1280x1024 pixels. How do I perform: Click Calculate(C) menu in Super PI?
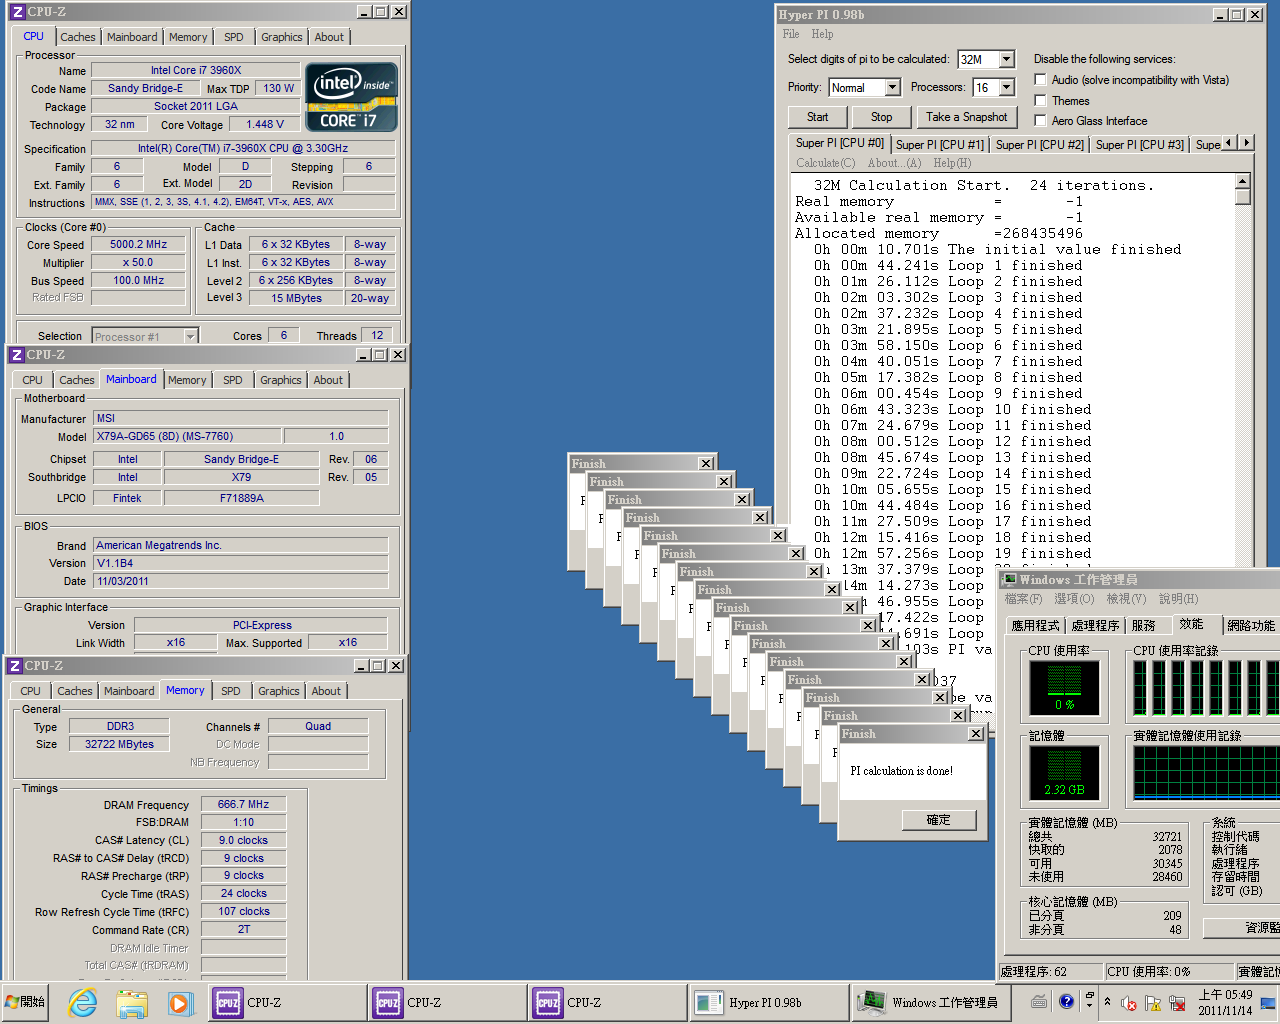point(826,163)
